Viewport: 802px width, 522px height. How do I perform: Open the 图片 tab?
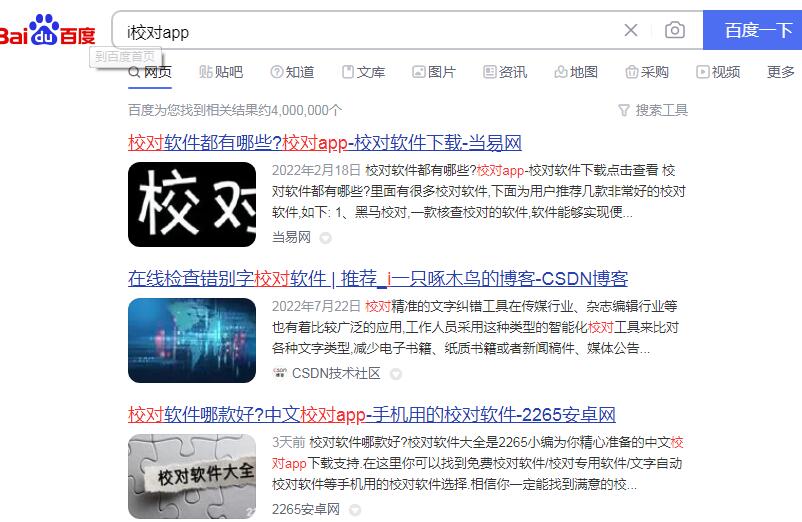tap(434, 72)
